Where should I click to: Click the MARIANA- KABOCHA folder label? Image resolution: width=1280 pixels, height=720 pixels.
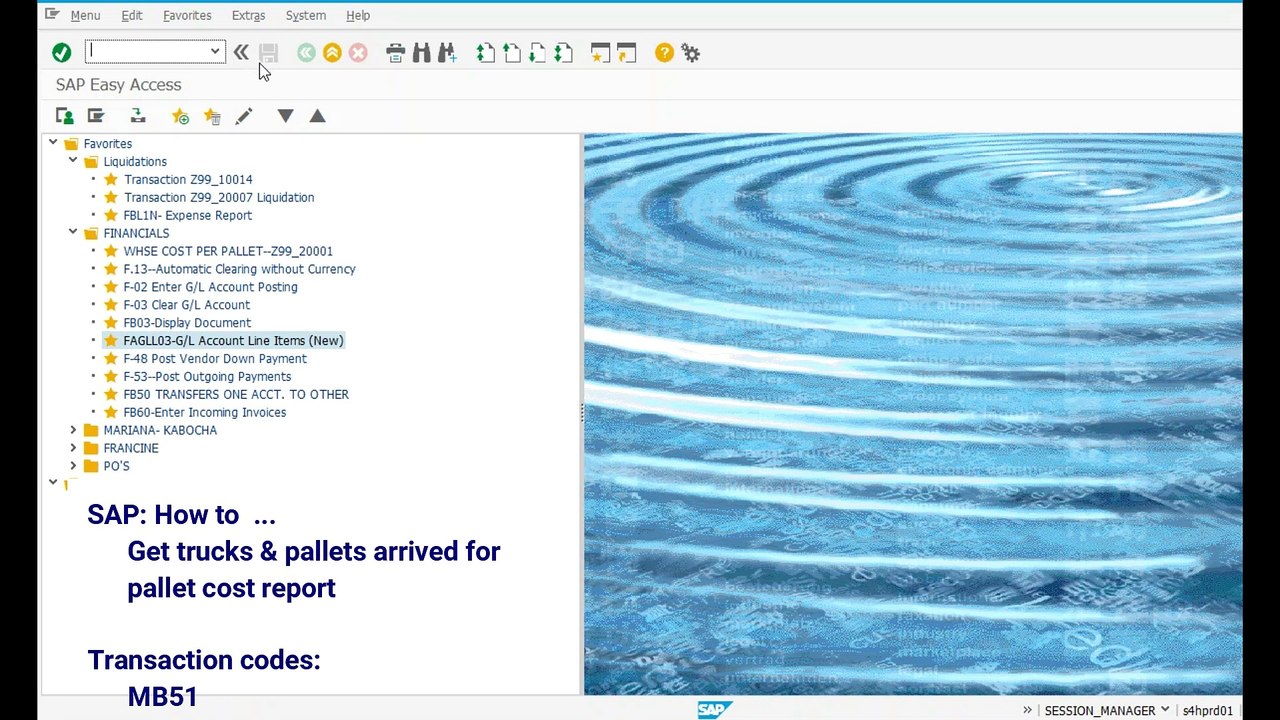pos(160,430)
